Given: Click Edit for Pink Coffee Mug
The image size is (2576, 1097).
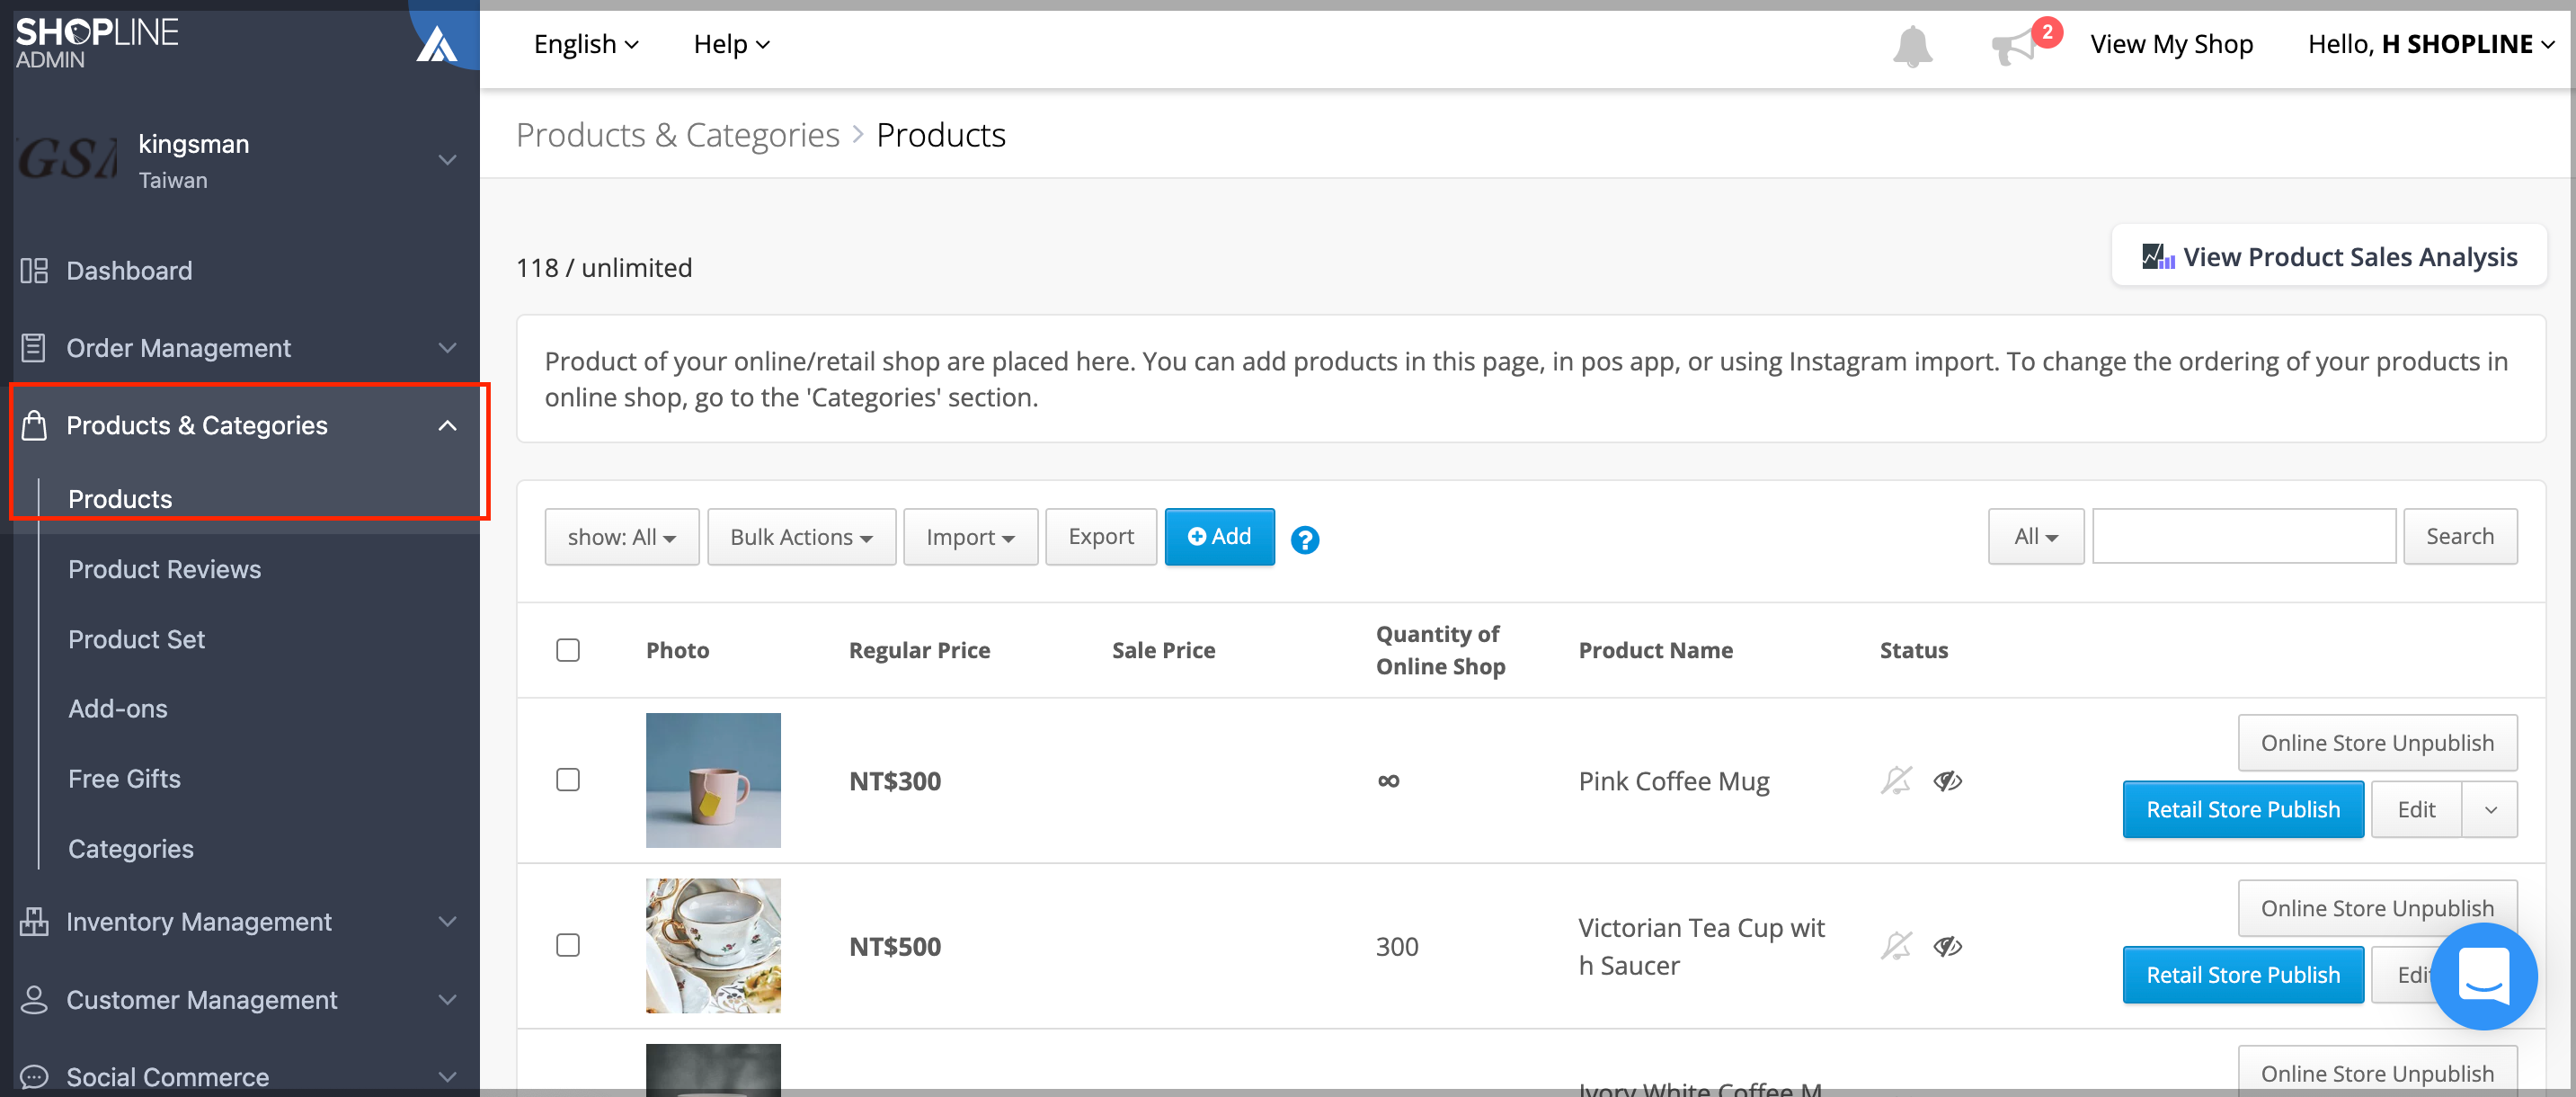Looking at the screenshot, I should [x=2416, y=810].
